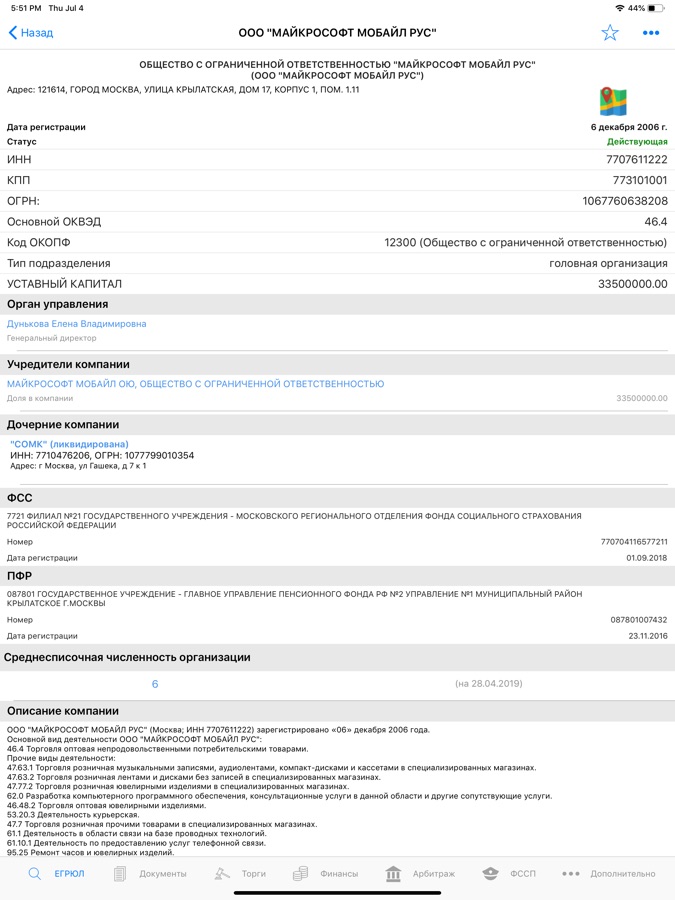The width and height of the screenshot is (675, 900).
Task: Go back using Назад button
Action: click(31, 33)
